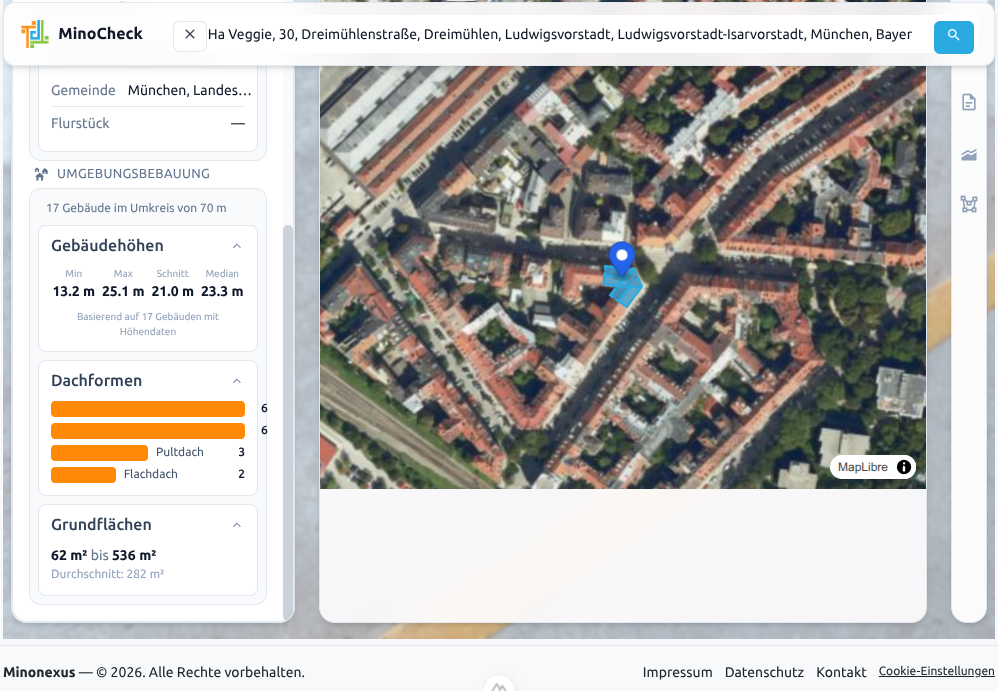The height and width of the screenshot is (691, 998).
Task: Click the MapLibre info icon
Action: coord(905,466)
